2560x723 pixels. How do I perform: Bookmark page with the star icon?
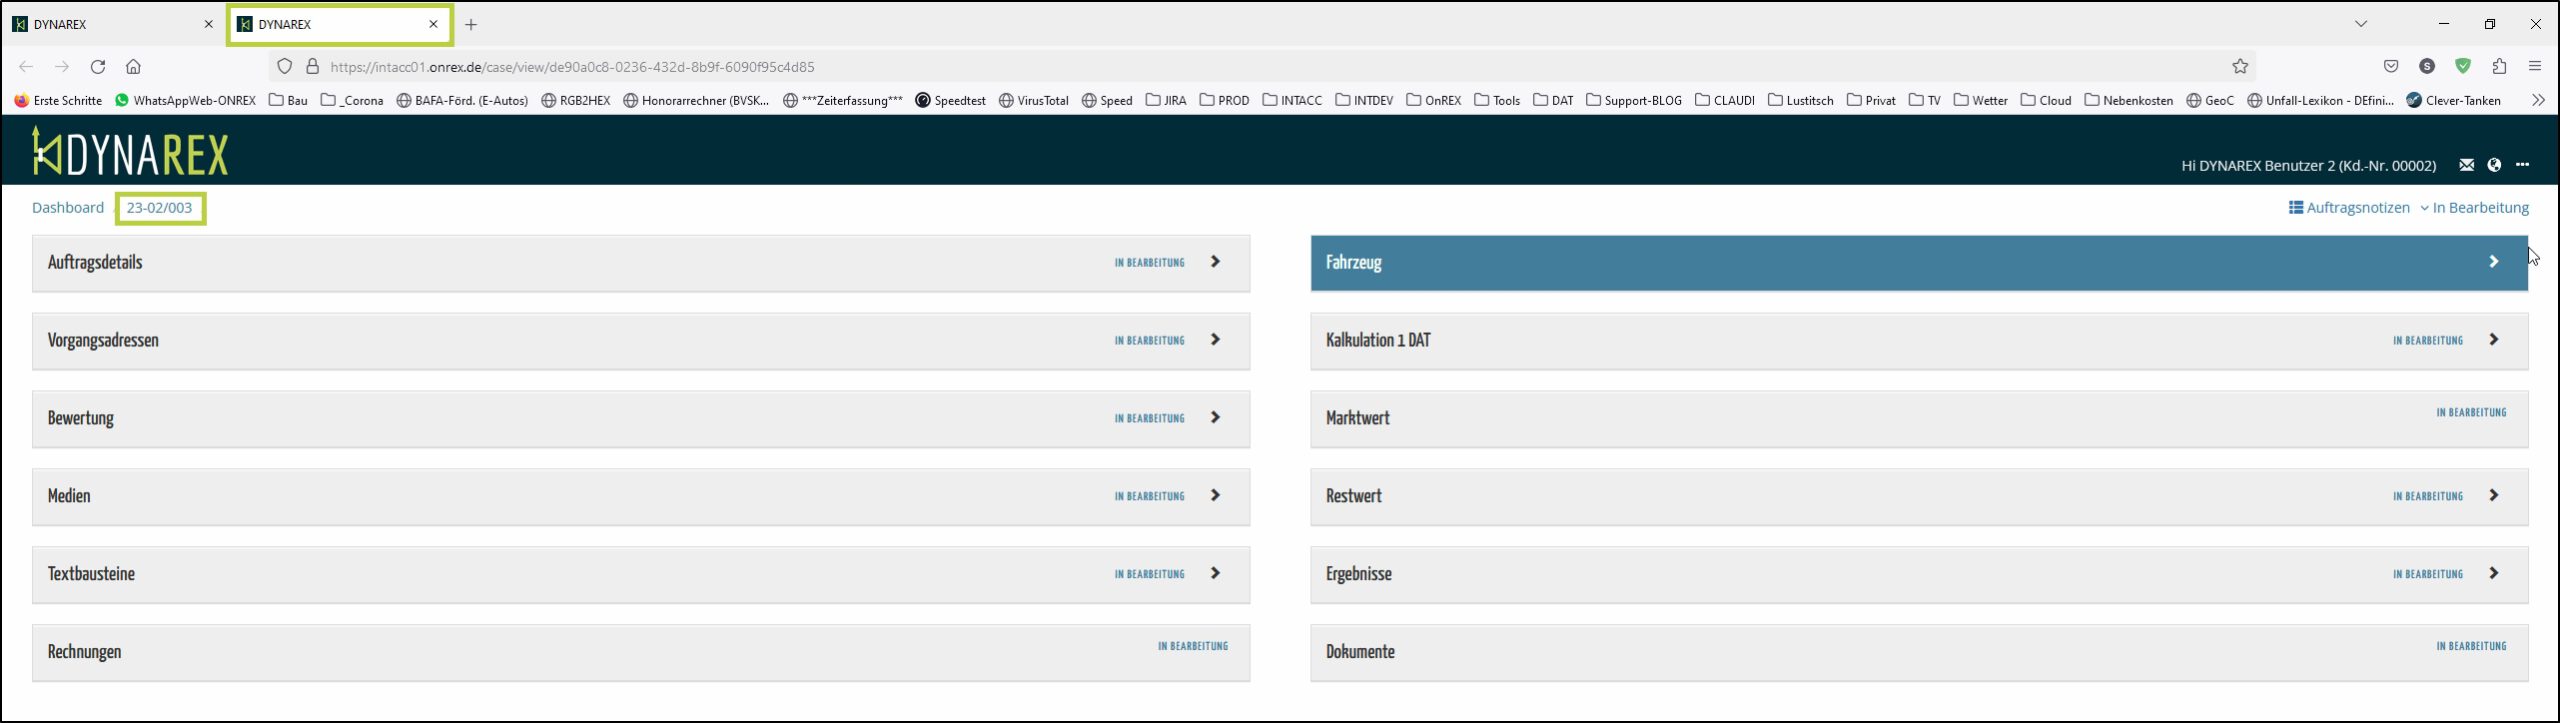tap(2240, 67)
